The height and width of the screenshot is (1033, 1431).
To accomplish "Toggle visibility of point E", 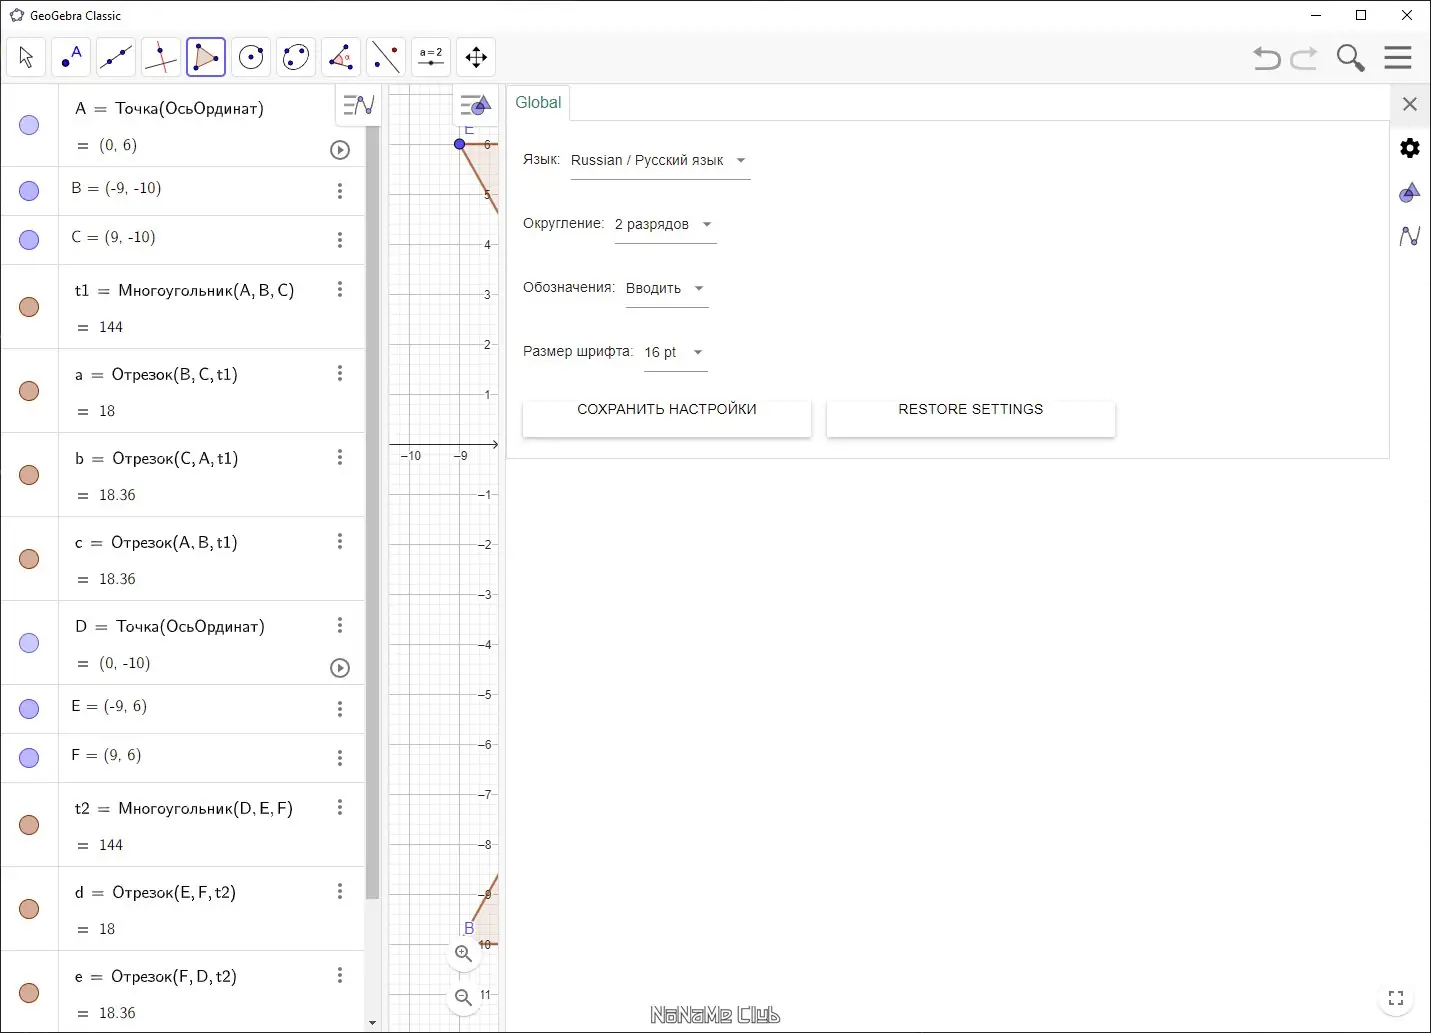I will [x=29, y=709].
